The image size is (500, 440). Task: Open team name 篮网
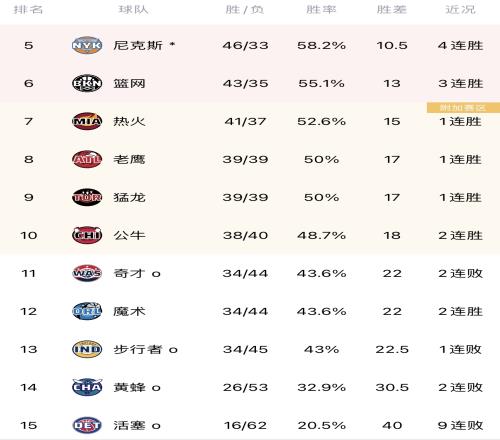(129, 83)
